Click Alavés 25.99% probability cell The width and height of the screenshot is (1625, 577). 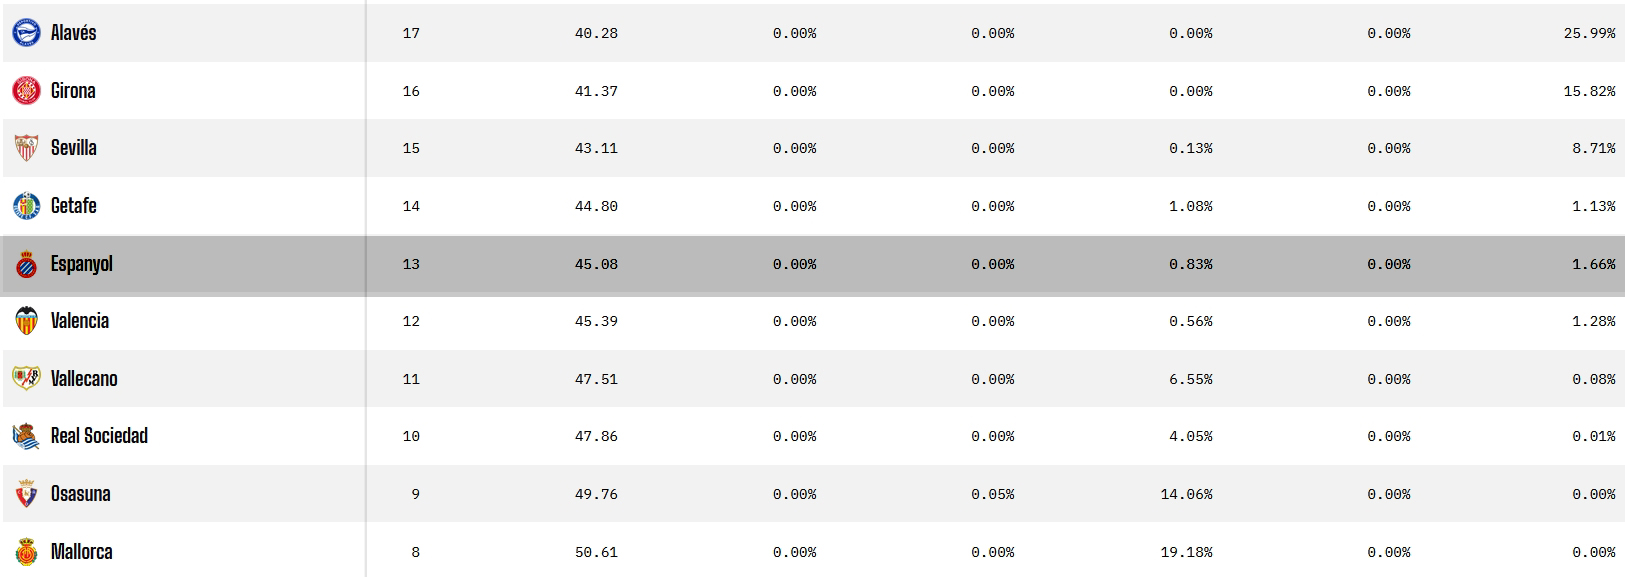tap(1589, 34)
